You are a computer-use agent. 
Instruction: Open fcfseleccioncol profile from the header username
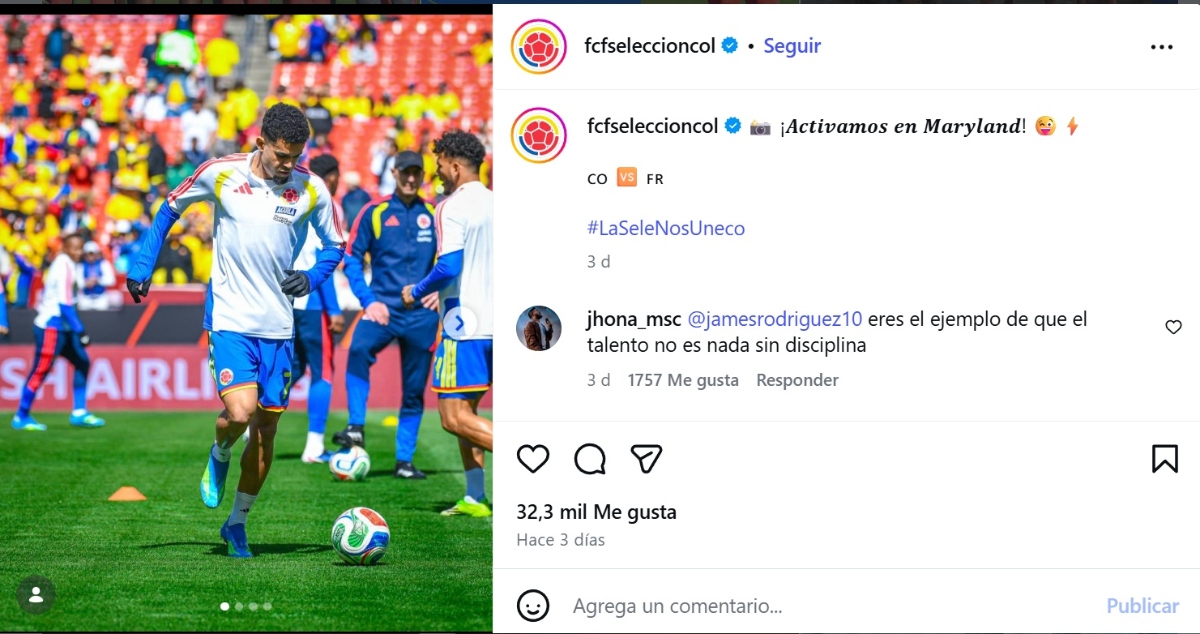pos(650,46)
